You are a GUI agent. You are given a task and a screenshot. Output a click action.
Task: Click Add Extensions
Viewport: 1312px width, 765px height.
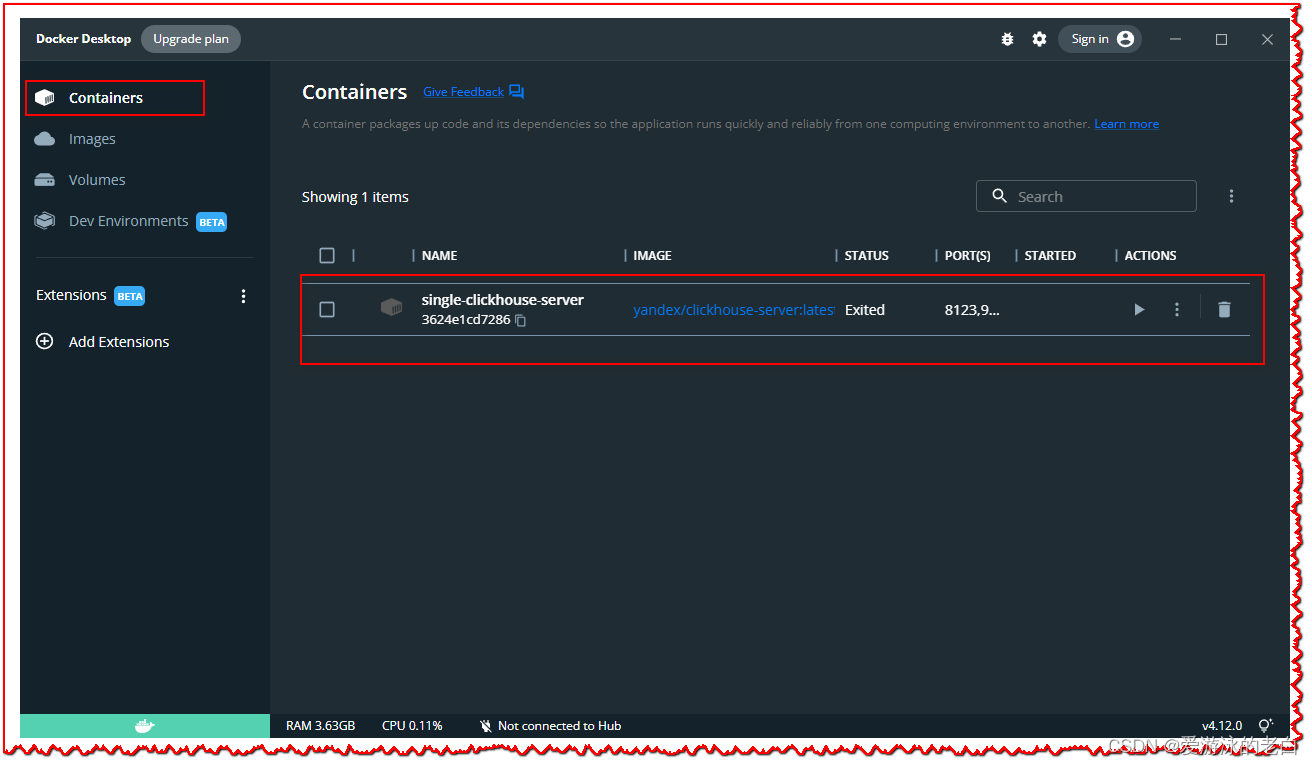pos(119,342)
